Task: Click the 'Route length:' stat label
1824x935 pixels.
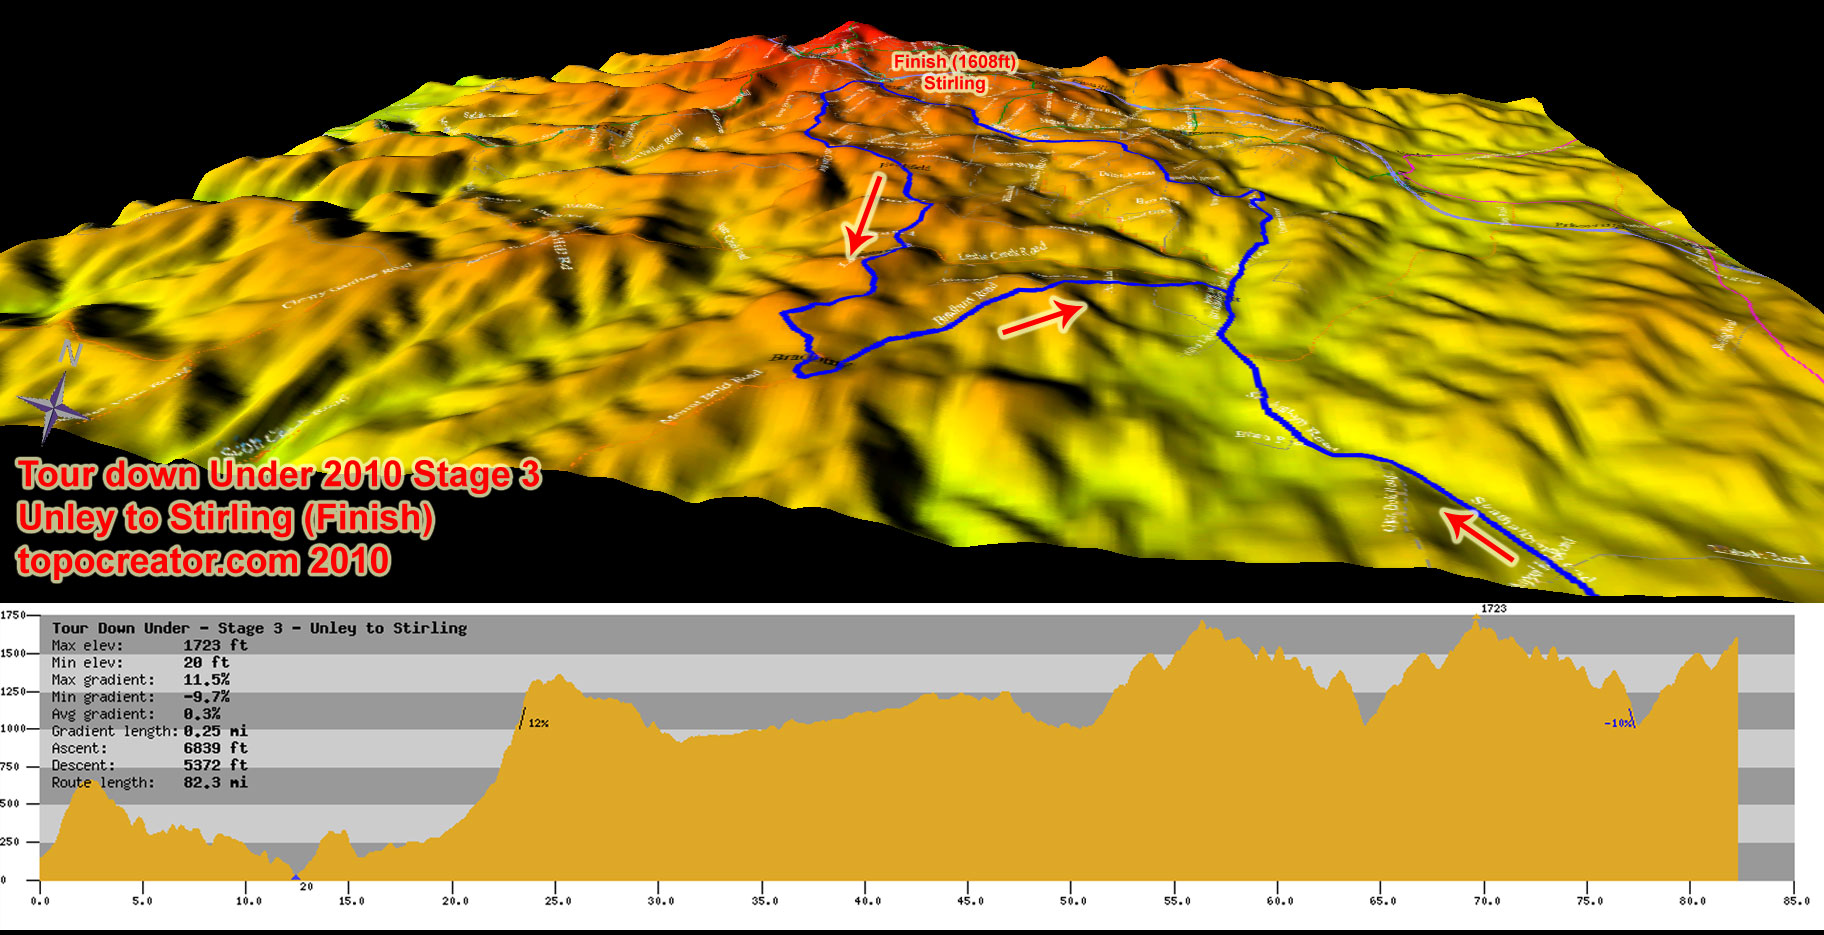Action: [x=103, y=782]
